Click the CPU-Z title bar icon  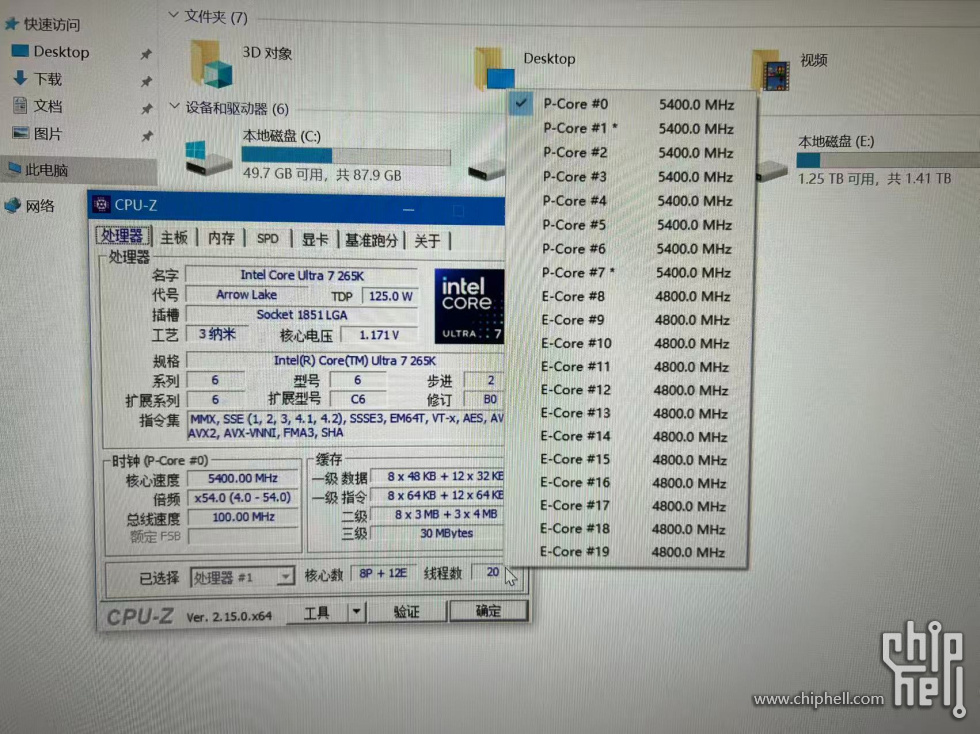click(102, 205)
